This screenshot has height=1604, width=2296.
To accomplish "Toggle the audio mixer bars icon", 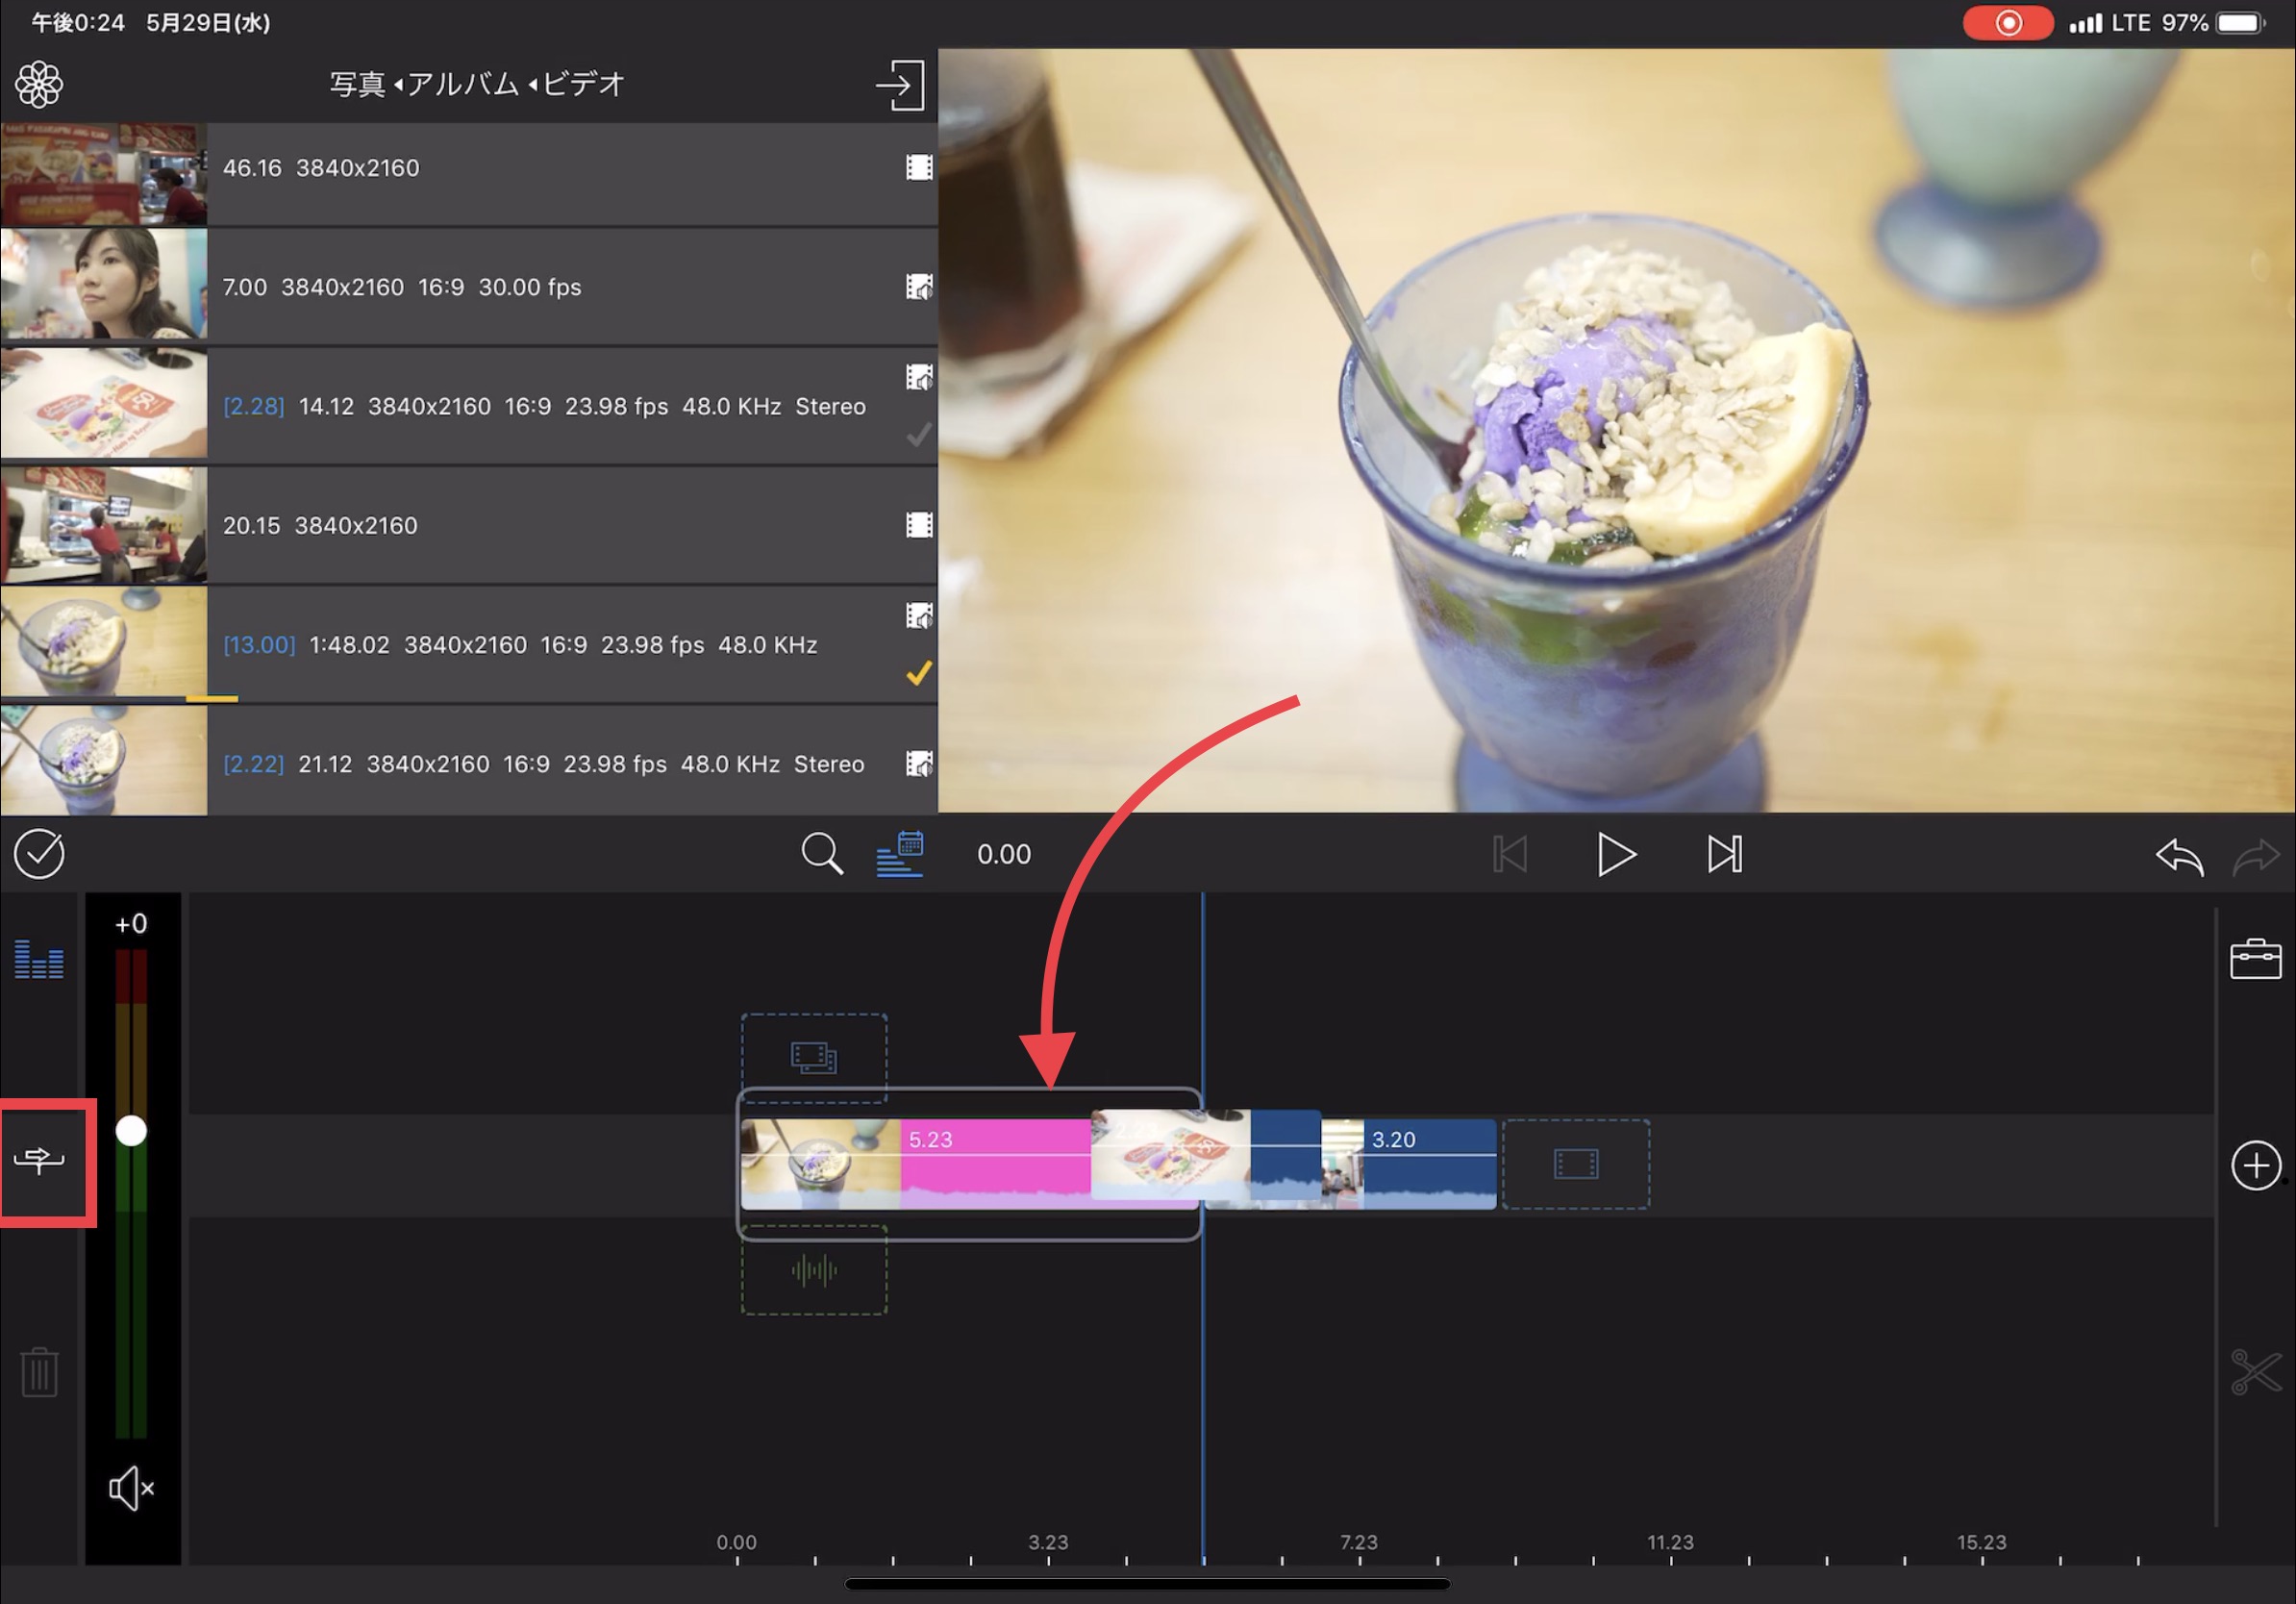I will 39,959.
